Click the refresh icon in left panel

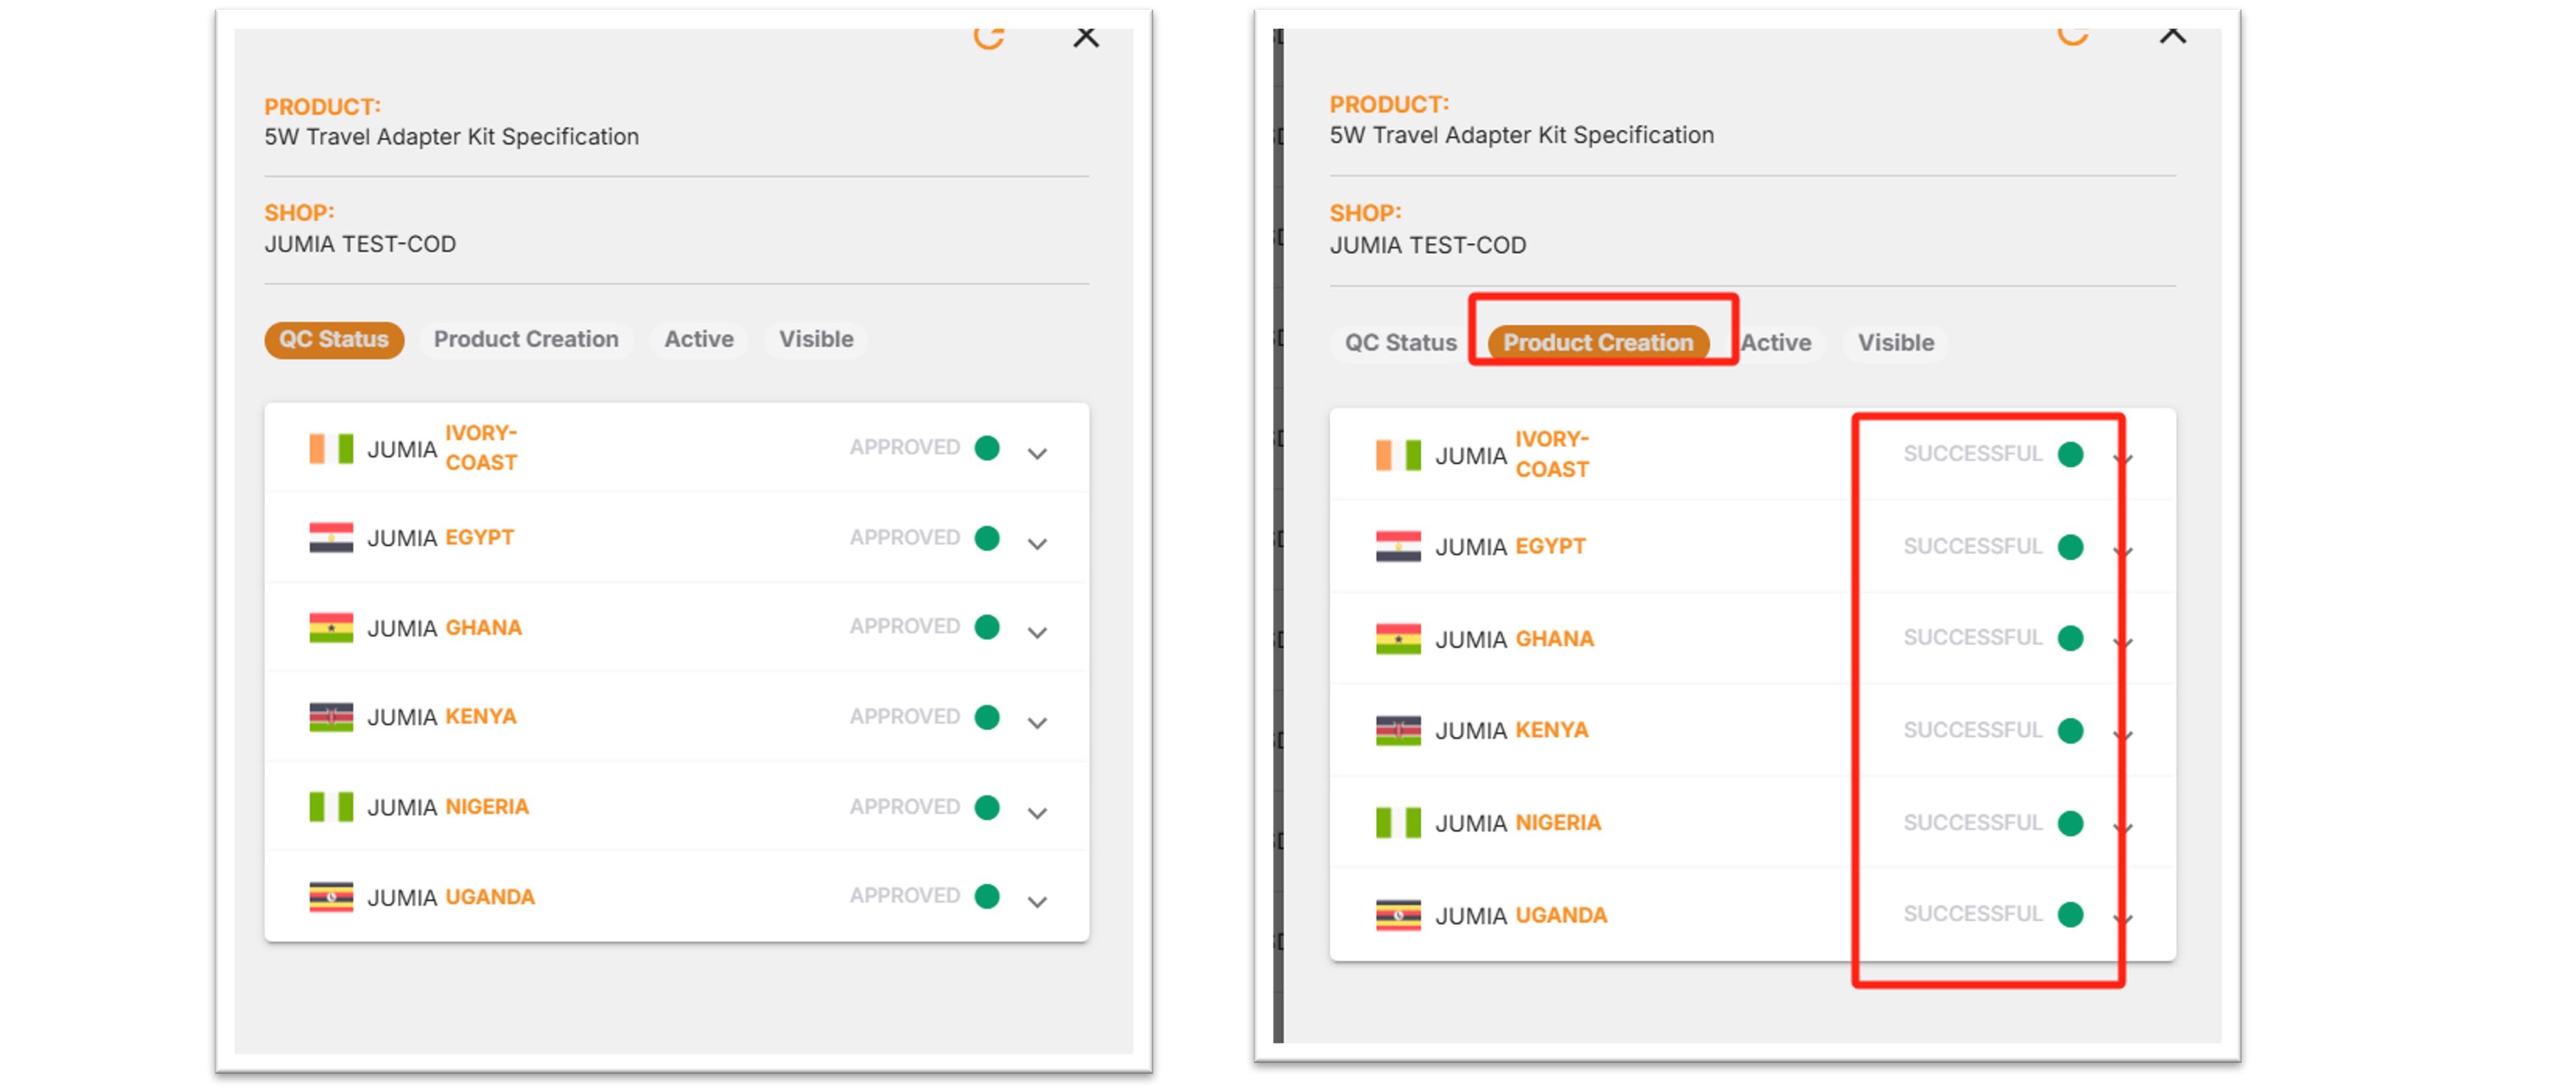(x=988, y=38)
